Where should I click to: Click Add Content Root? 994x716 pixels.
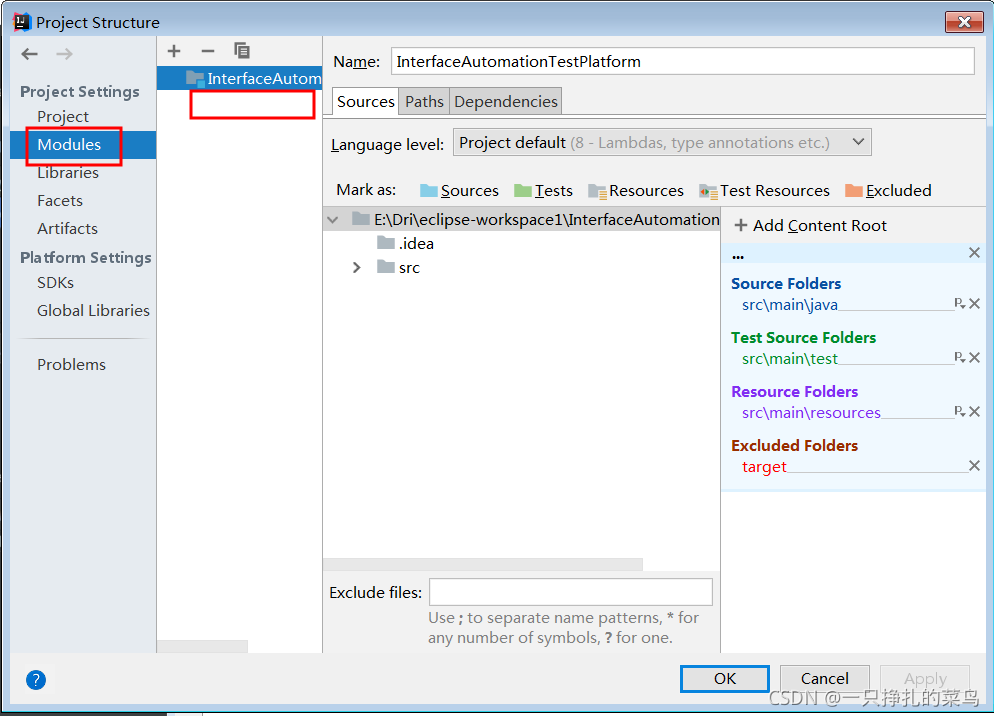pos(810,226)
